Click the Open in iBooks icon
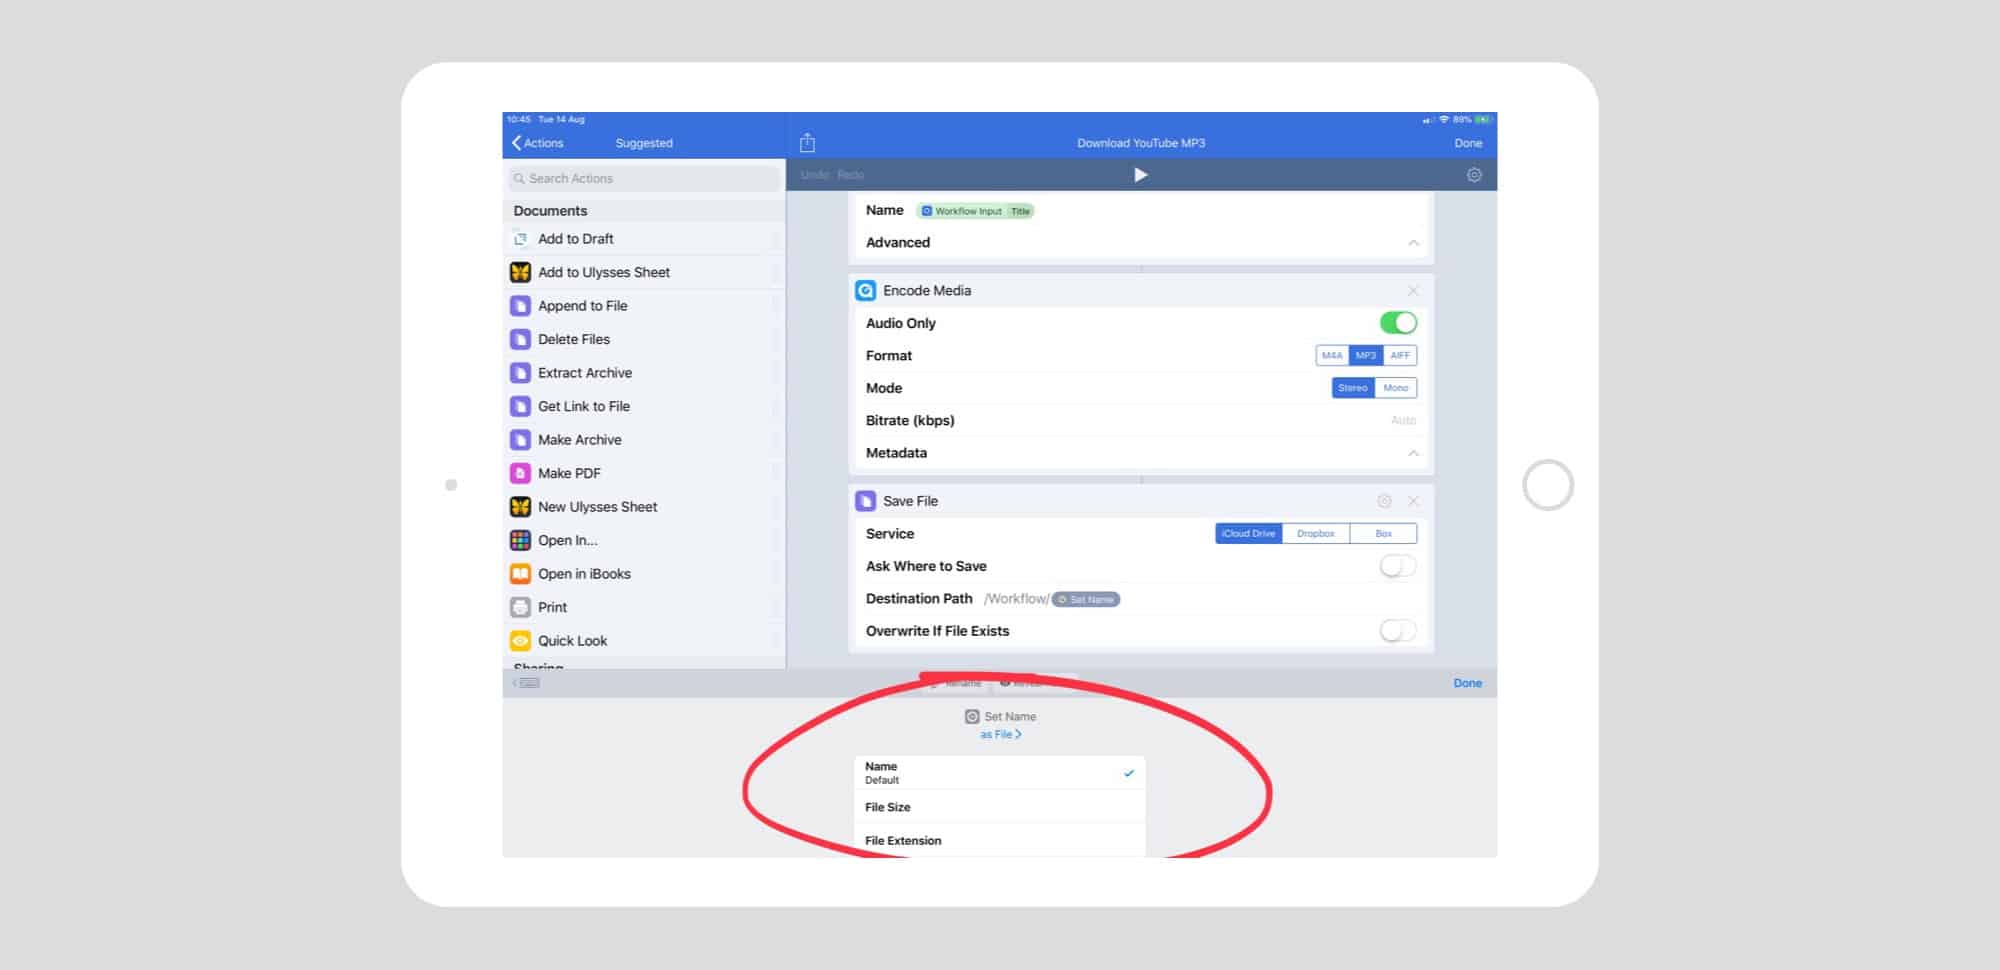The image size is (2000, 970). 520,574
